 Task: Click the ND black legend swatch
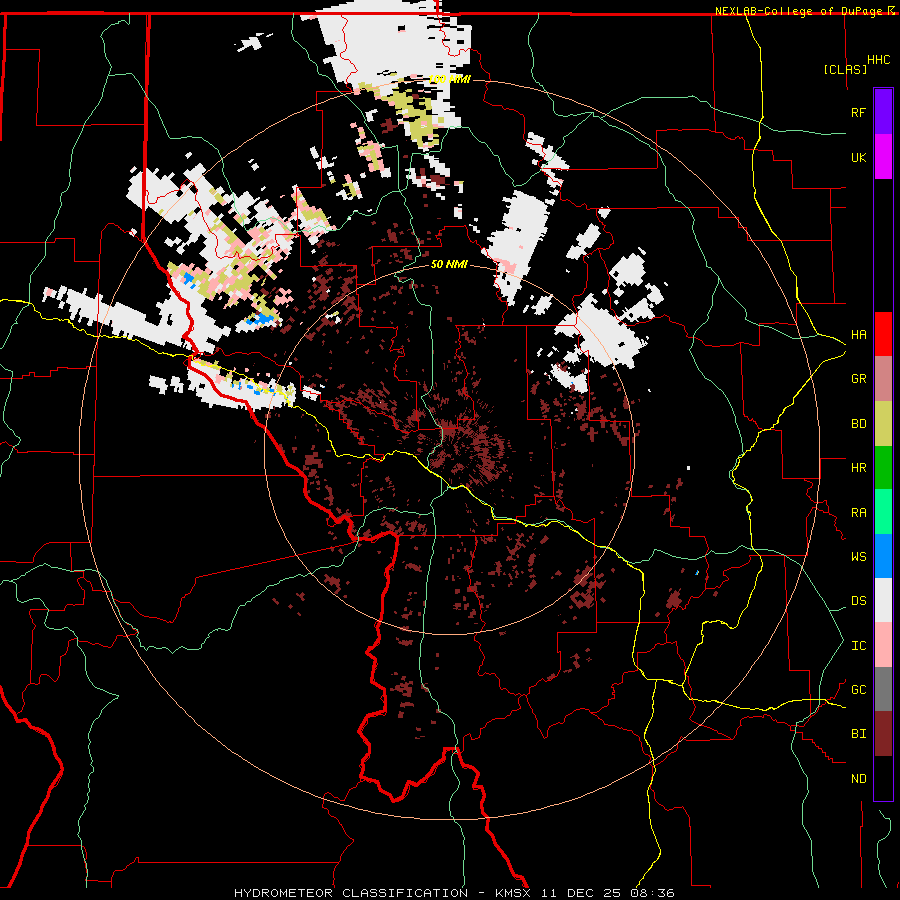click(883, 778)
